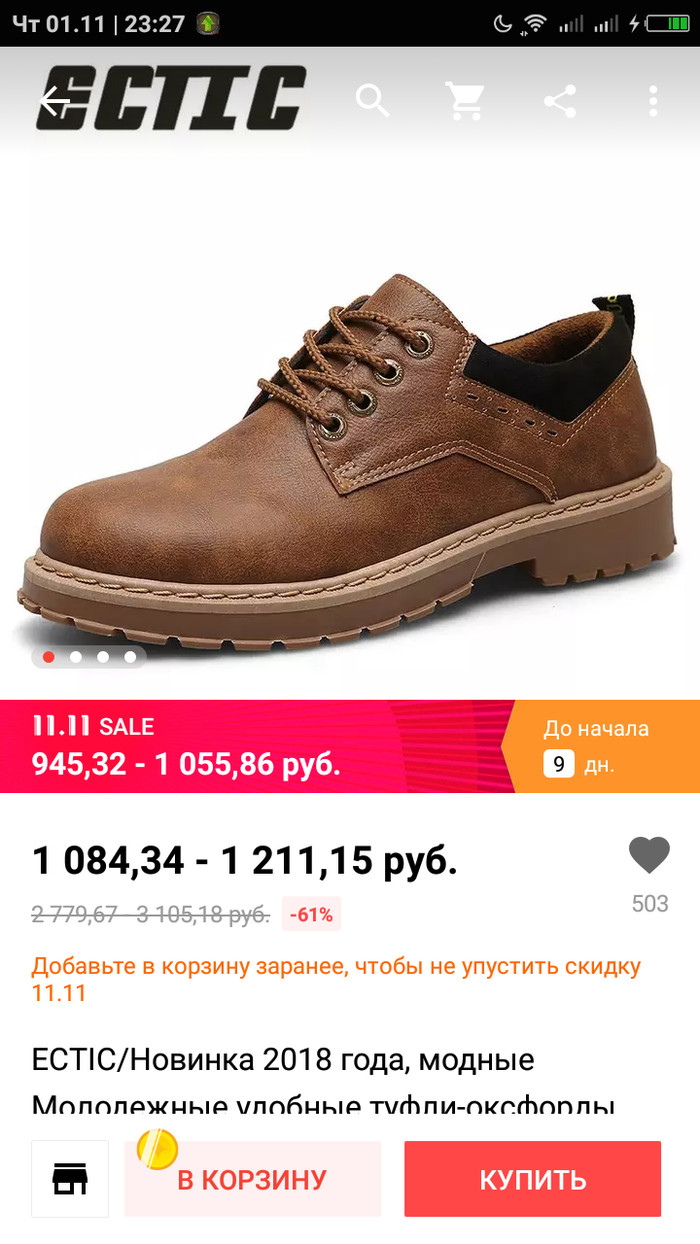
Task: Tap the В КОРЗИНУ button
Action: 252,1179
